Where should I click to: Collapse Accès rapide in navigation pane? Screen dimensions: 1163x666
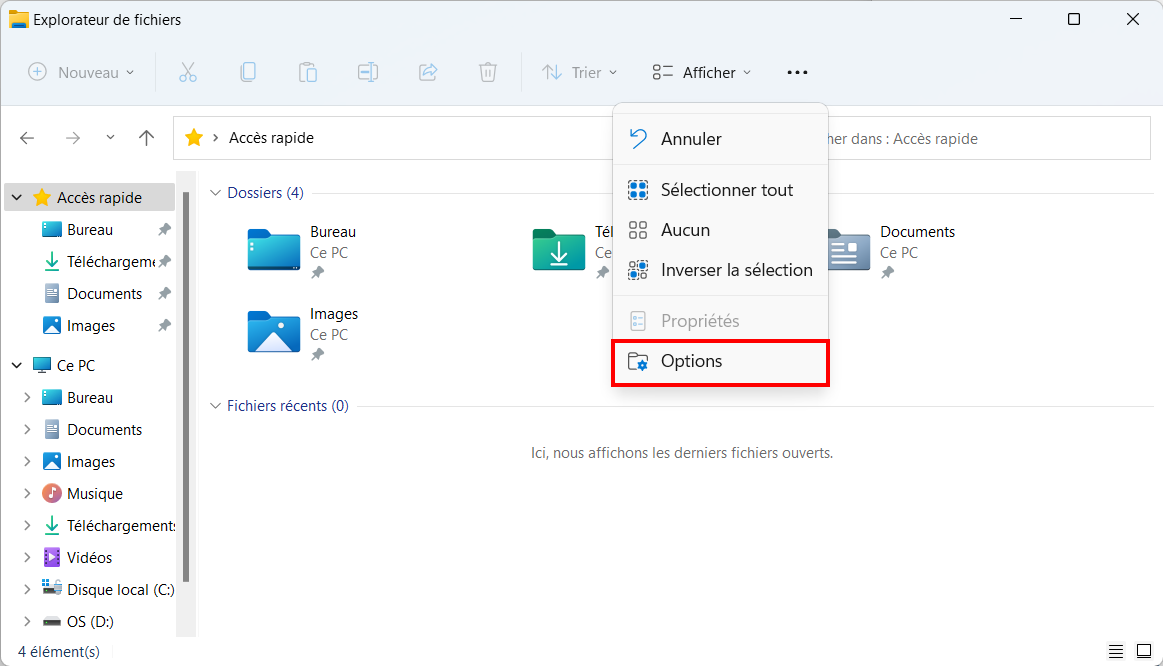click(x=17, y=197)
